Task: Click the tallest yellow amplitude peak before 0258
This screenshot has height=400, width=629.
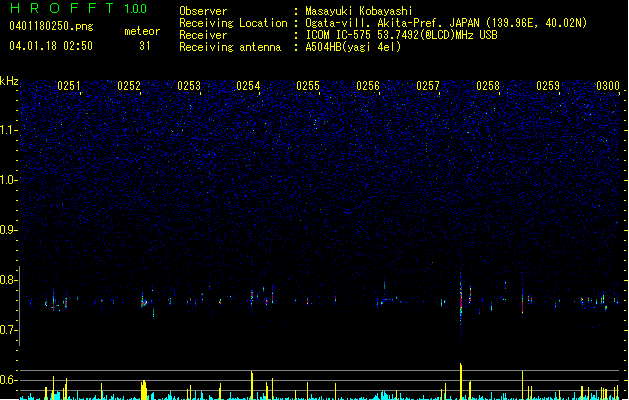Action: (461, 381)
